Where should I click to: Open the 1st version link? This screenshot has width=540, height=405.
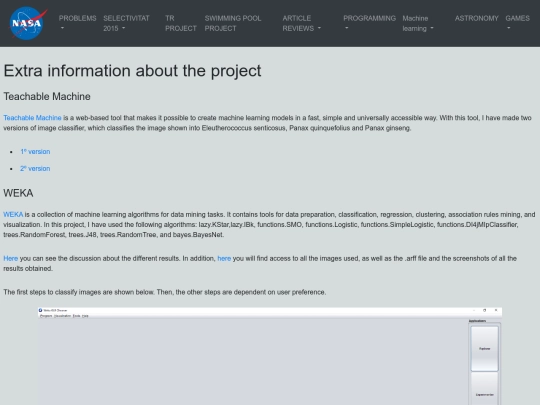click(x=35, y=152)
